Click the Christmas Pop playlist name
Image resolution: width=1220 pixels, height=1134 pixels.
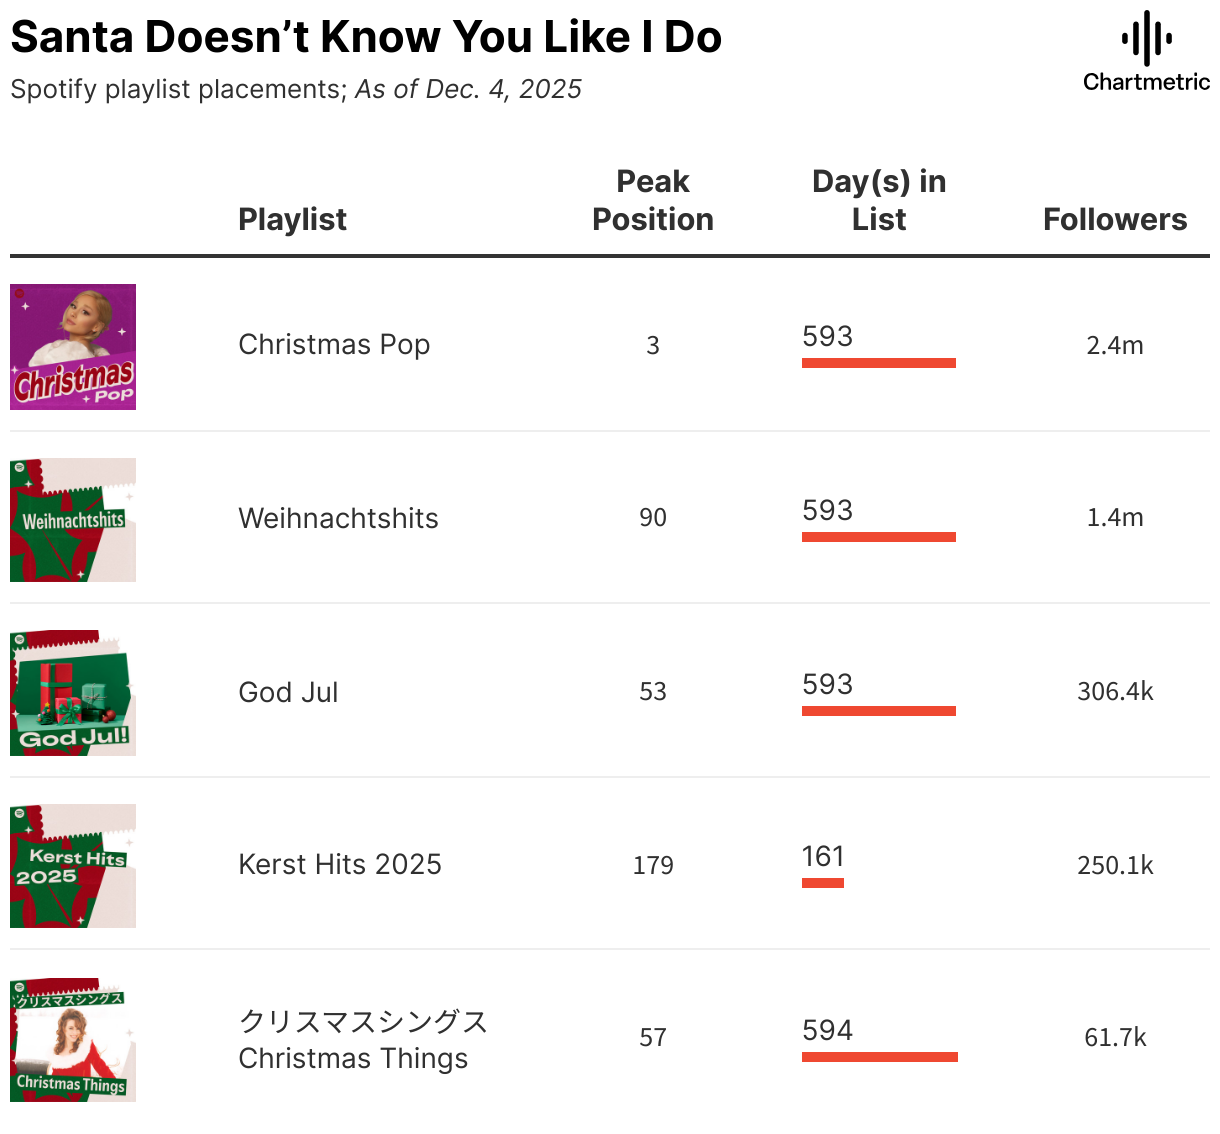click(x=334, y=345)
